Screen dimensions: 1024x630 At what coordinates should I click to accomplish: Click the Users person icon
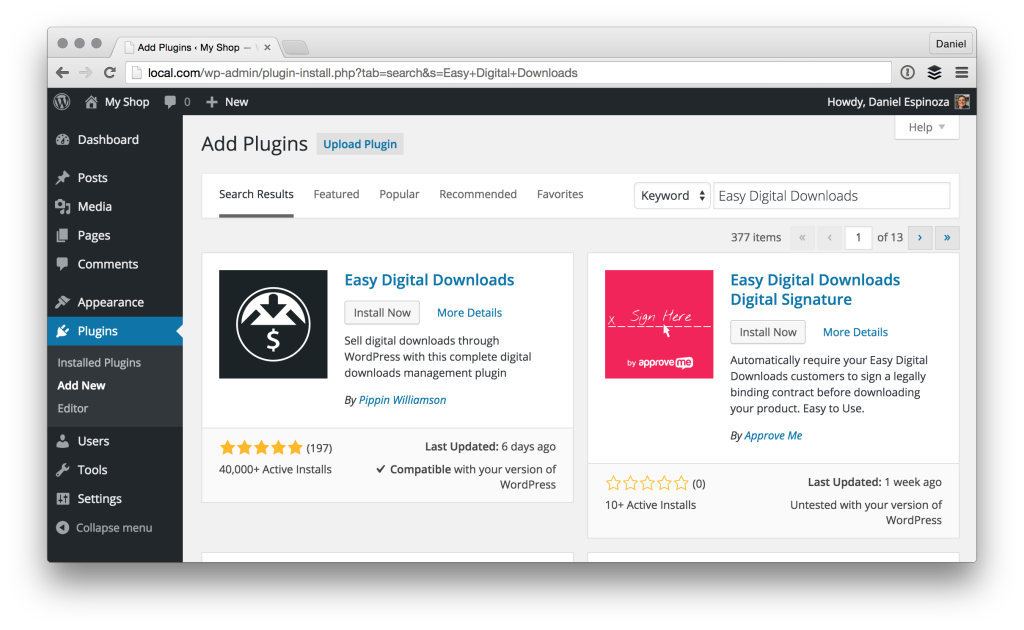[x=63, y=441]
